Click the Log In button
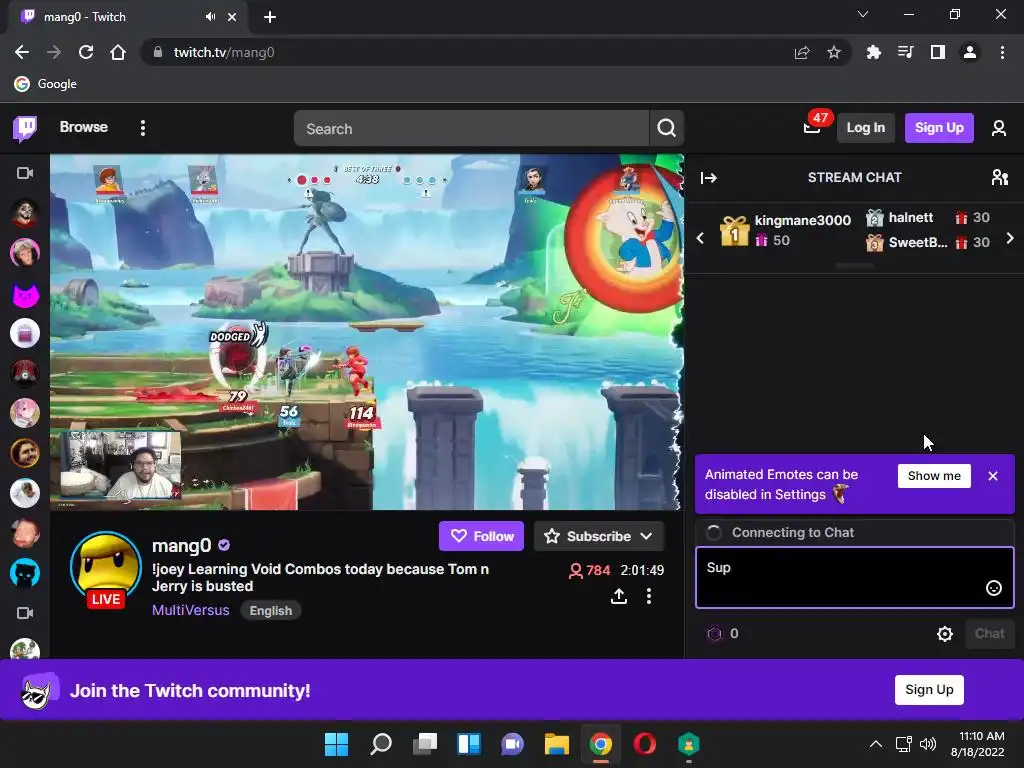The width and height of the screenshot is (1024, 768). tap(865, 128)
